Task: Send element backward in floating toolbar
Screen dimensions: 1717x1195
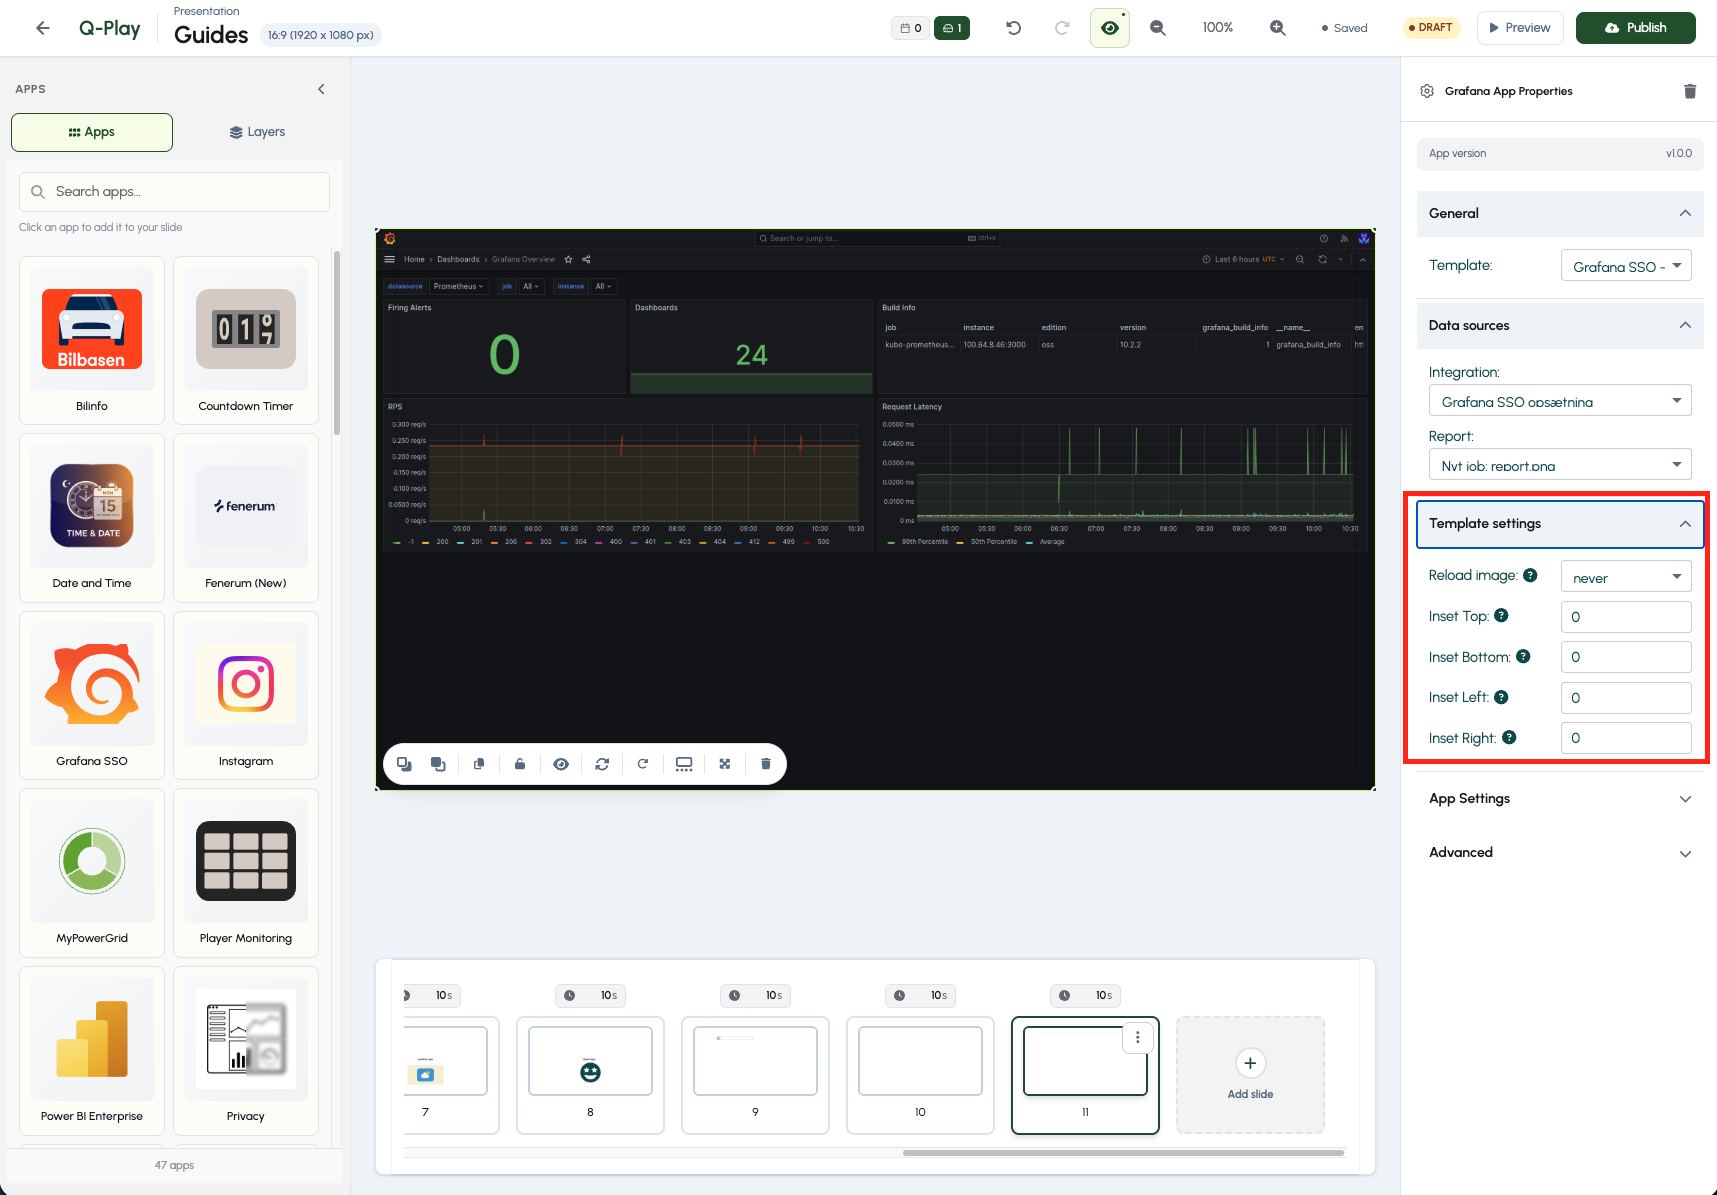Action: click(404, 764)
